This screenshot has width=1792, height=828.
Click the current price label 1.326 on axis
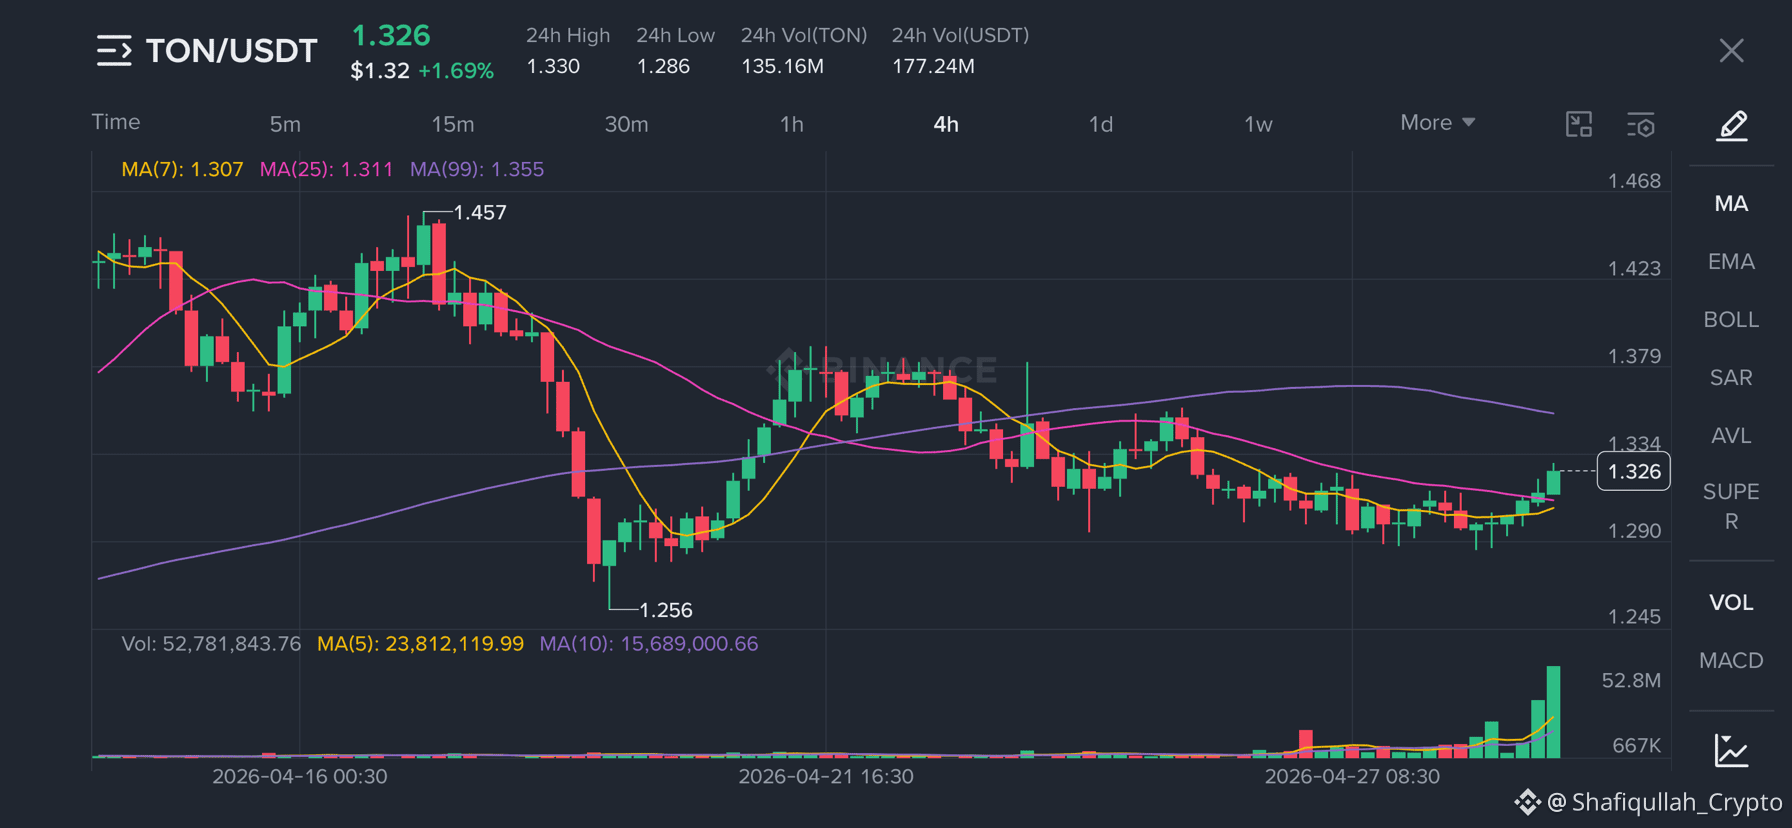[x=1634, y=472]
